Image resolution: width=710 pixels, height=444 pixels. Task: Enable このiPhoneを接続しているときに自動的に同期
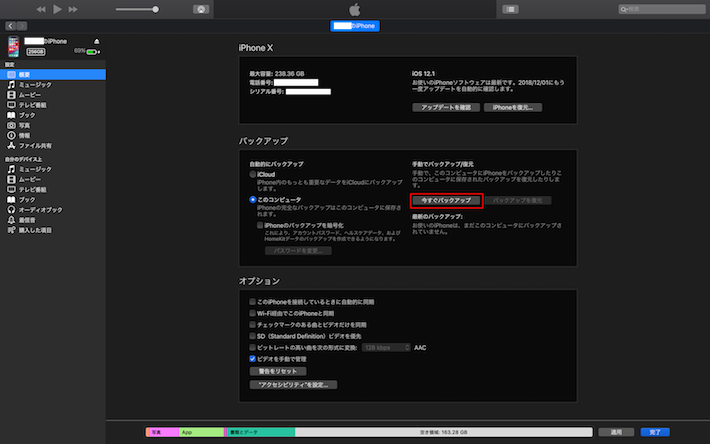(252, 301)
